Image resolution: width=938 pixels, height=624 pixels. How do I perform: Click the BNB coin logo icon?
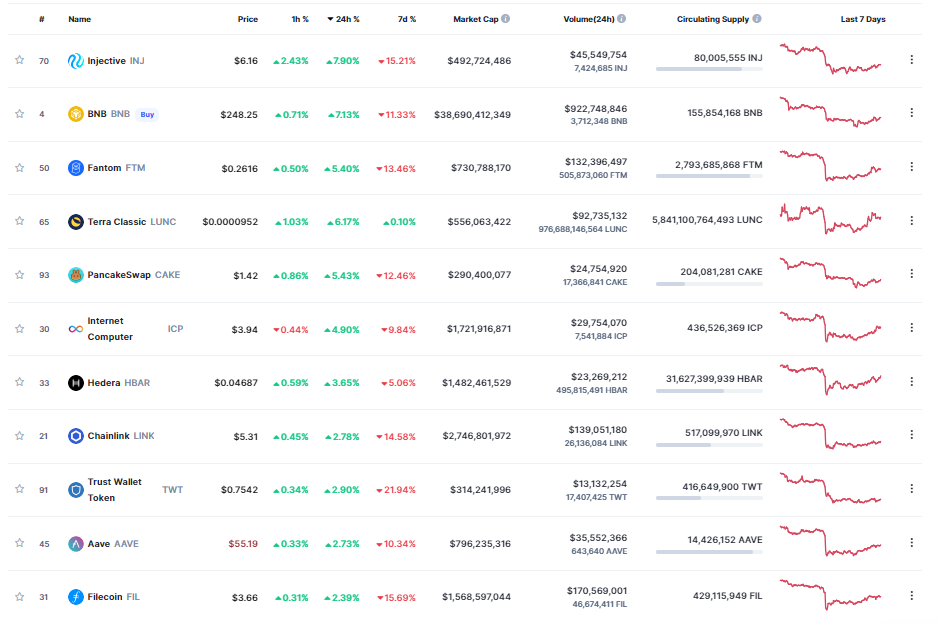(75, 114)
